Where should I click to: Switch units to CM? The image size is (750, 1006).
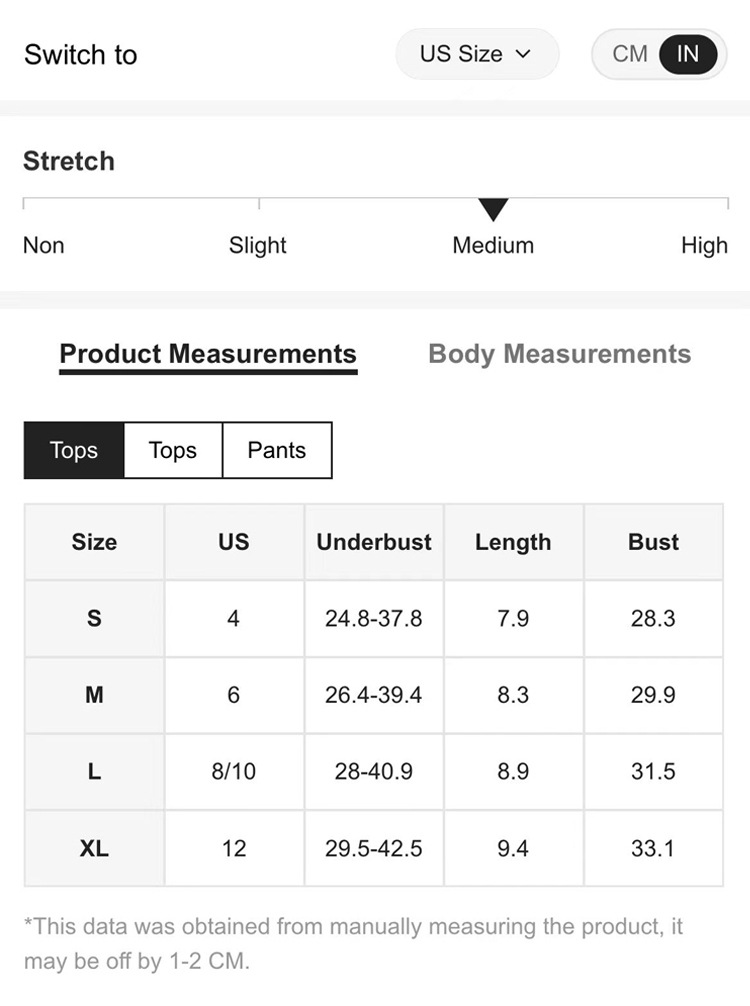pos(630,54)
